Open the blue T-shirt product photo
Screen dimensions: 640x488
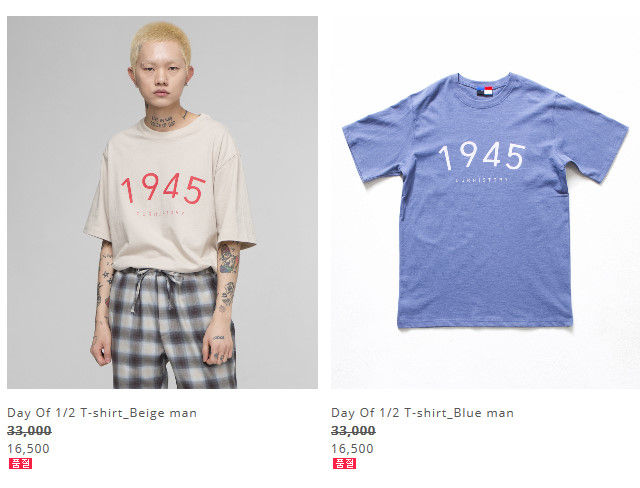[x=485, y=202]
